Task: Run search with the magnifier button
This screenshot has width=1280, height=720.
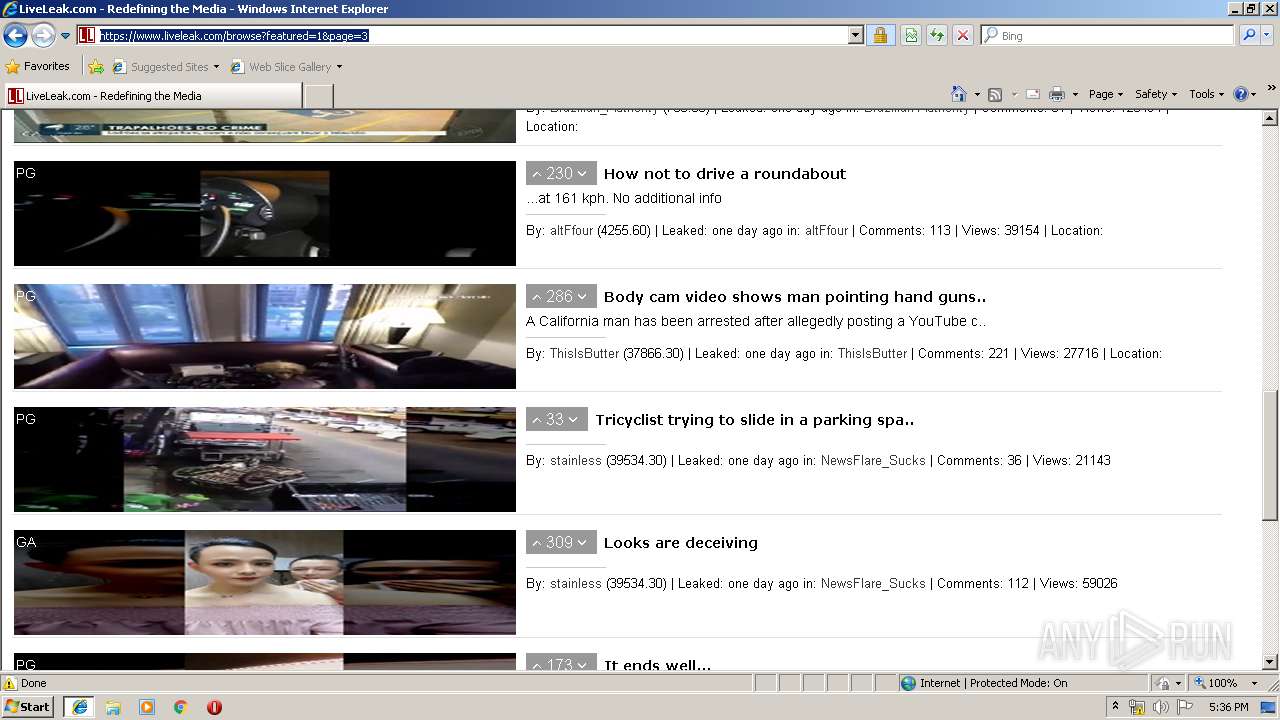Action: pos(1249,35)
